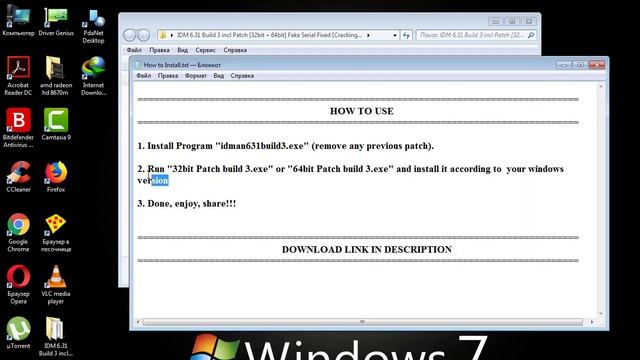Click Notepad vertical scrollbar up arrow
This screenshot has height=360, width=640.
click(x=601, y=87)
